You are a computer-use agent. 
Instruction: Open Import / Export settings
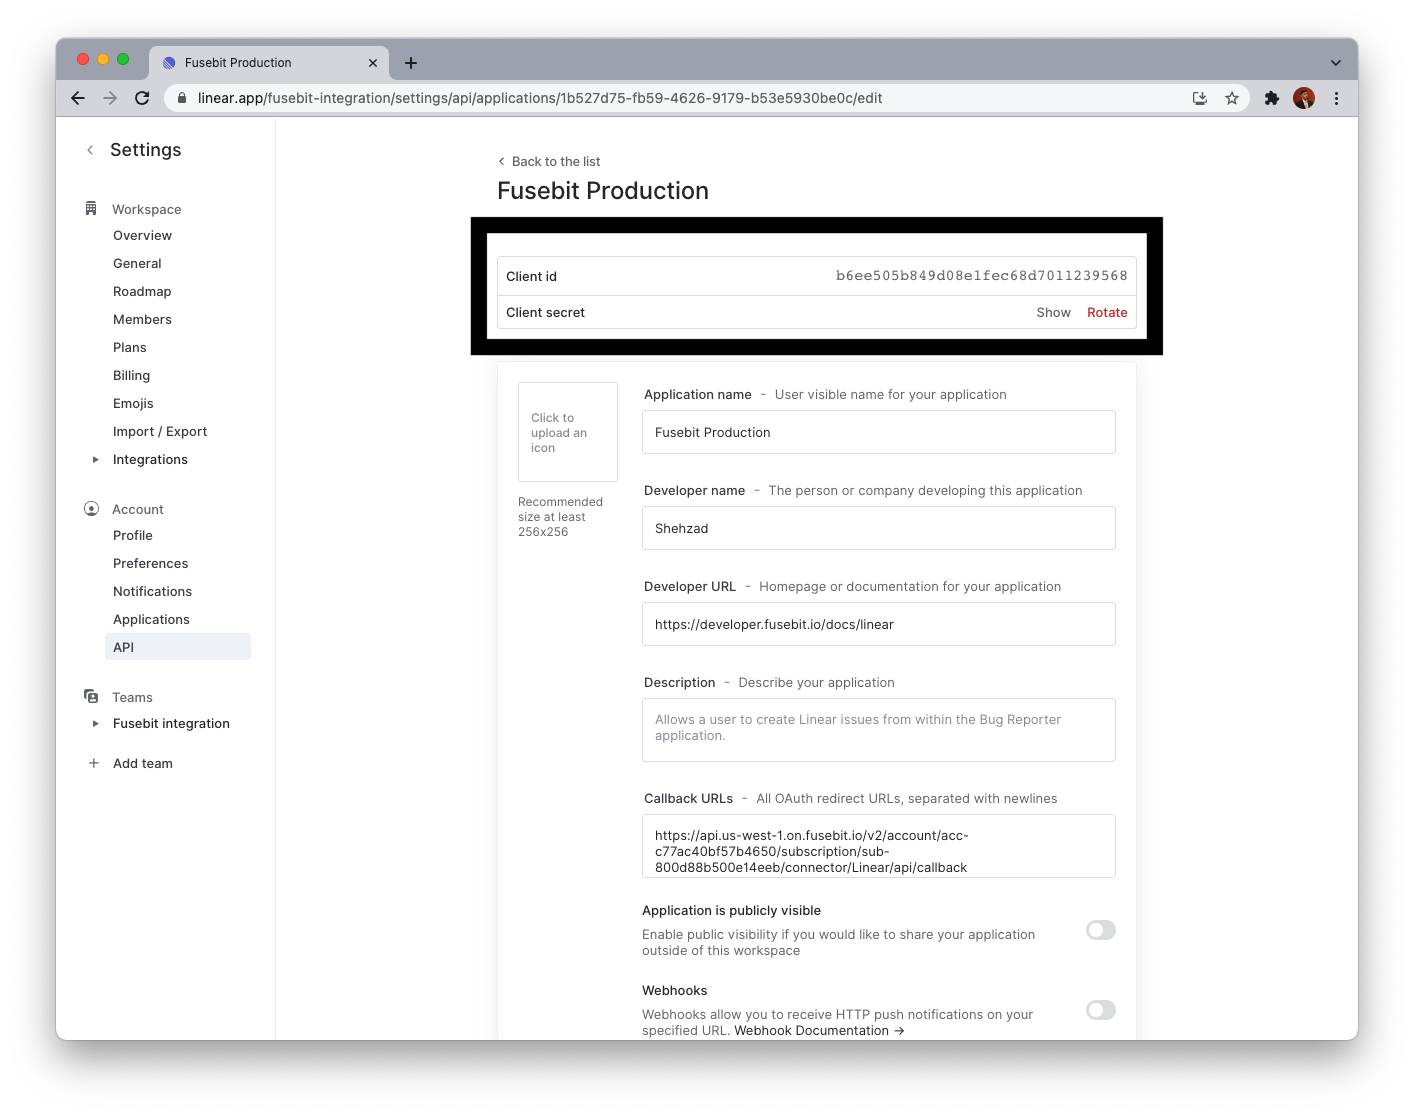(160, 432)
